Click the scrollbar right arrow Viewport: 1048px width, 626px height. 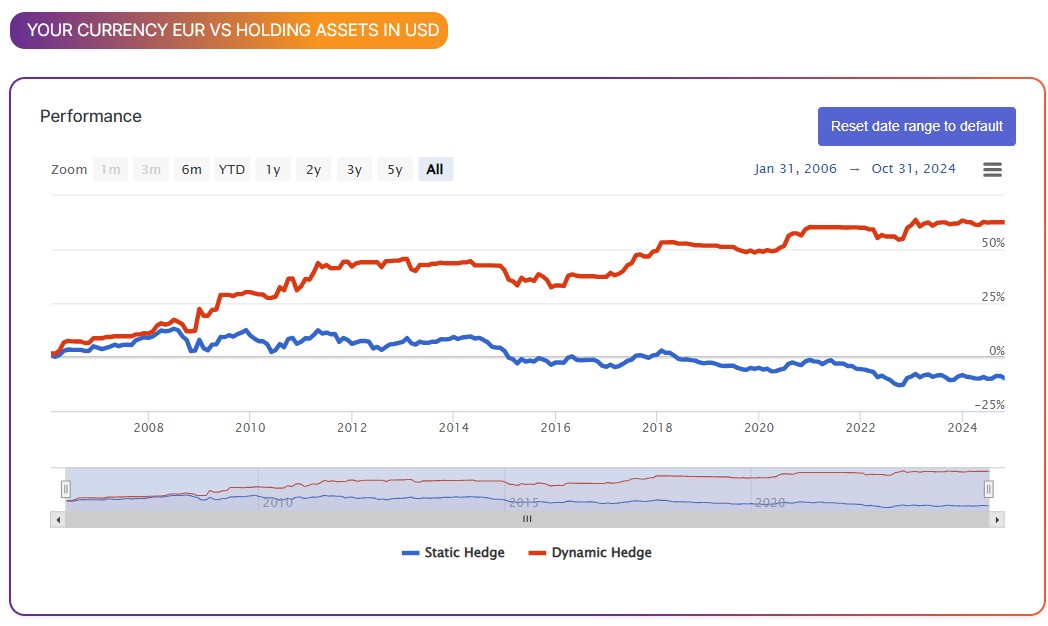996,520
